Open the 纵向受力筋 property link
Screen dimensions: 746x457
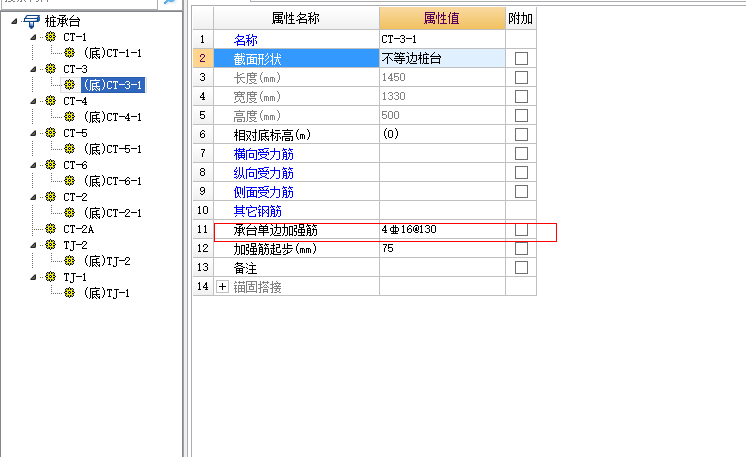click(264, 173)
